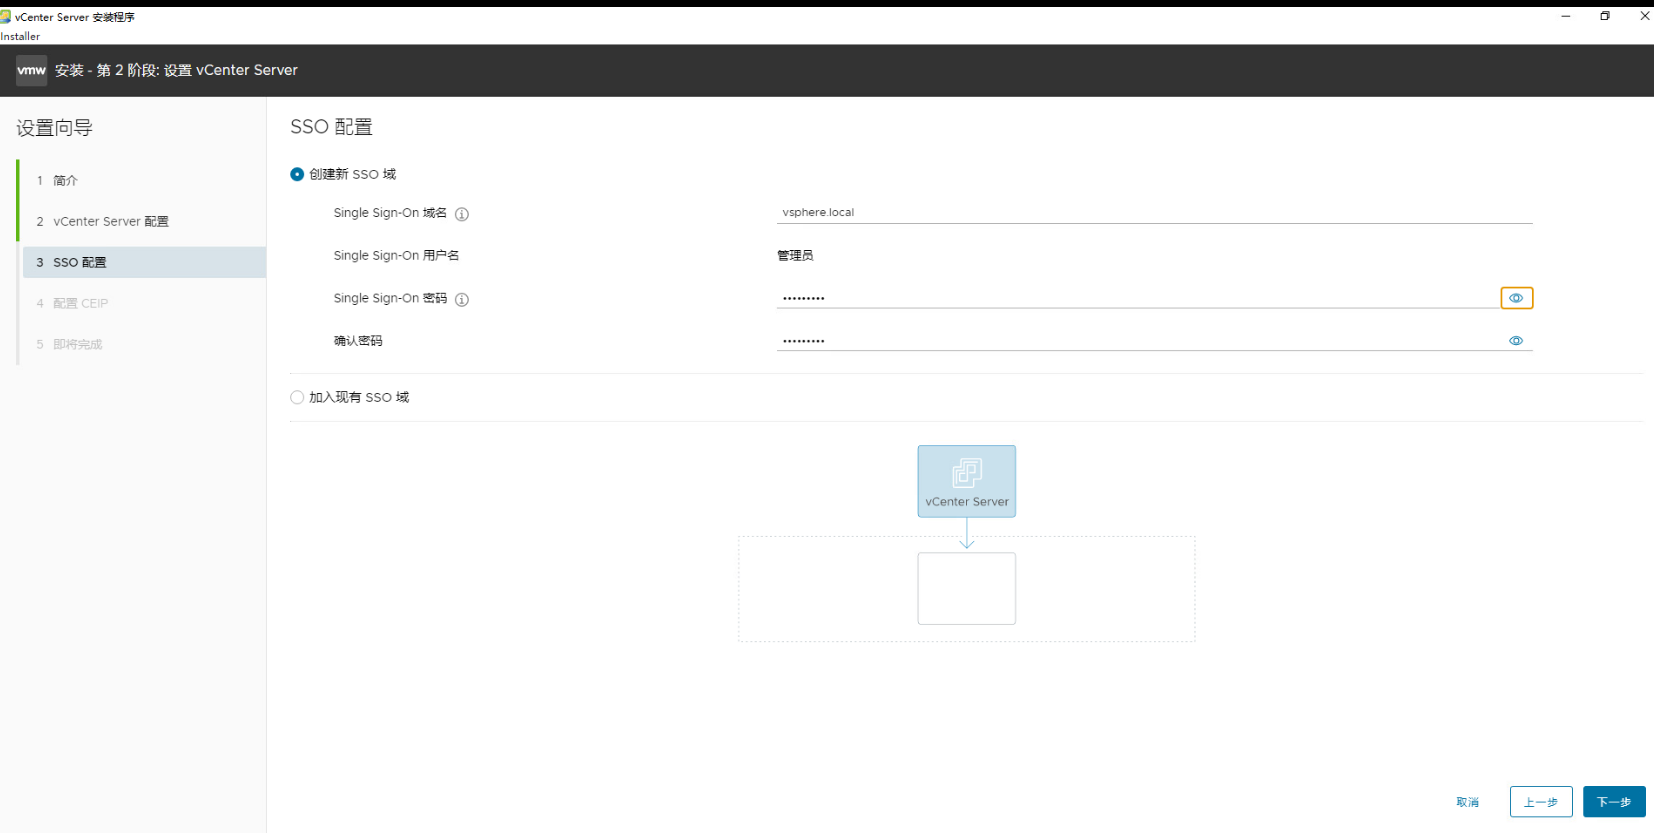Restore down the installer window

(x=1605, y=16)
